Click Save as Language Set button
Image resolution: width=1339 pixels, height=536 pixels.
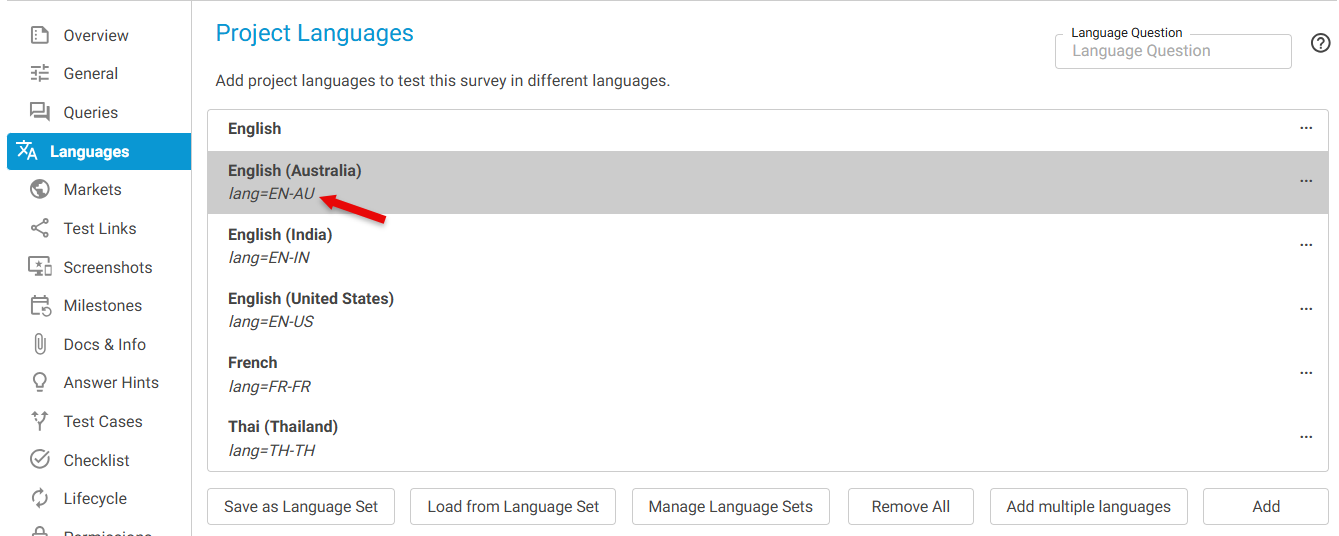coord(301,507)
